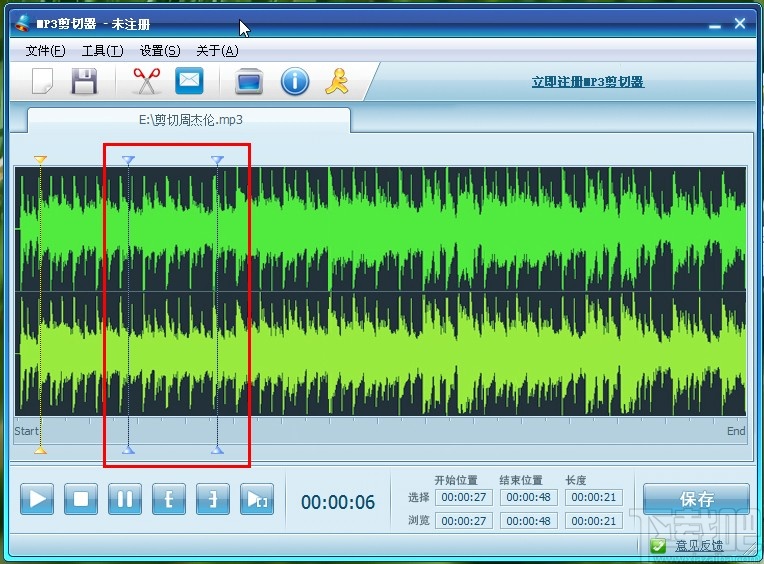Click the left blue selection start marker on top
The height and width of the screenshot is (564, 764).
point(128,159)
